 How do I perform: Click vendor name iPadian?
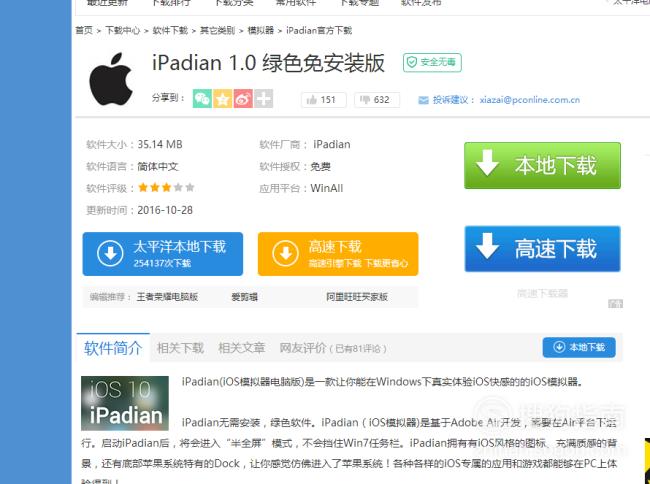coord(332,144)
